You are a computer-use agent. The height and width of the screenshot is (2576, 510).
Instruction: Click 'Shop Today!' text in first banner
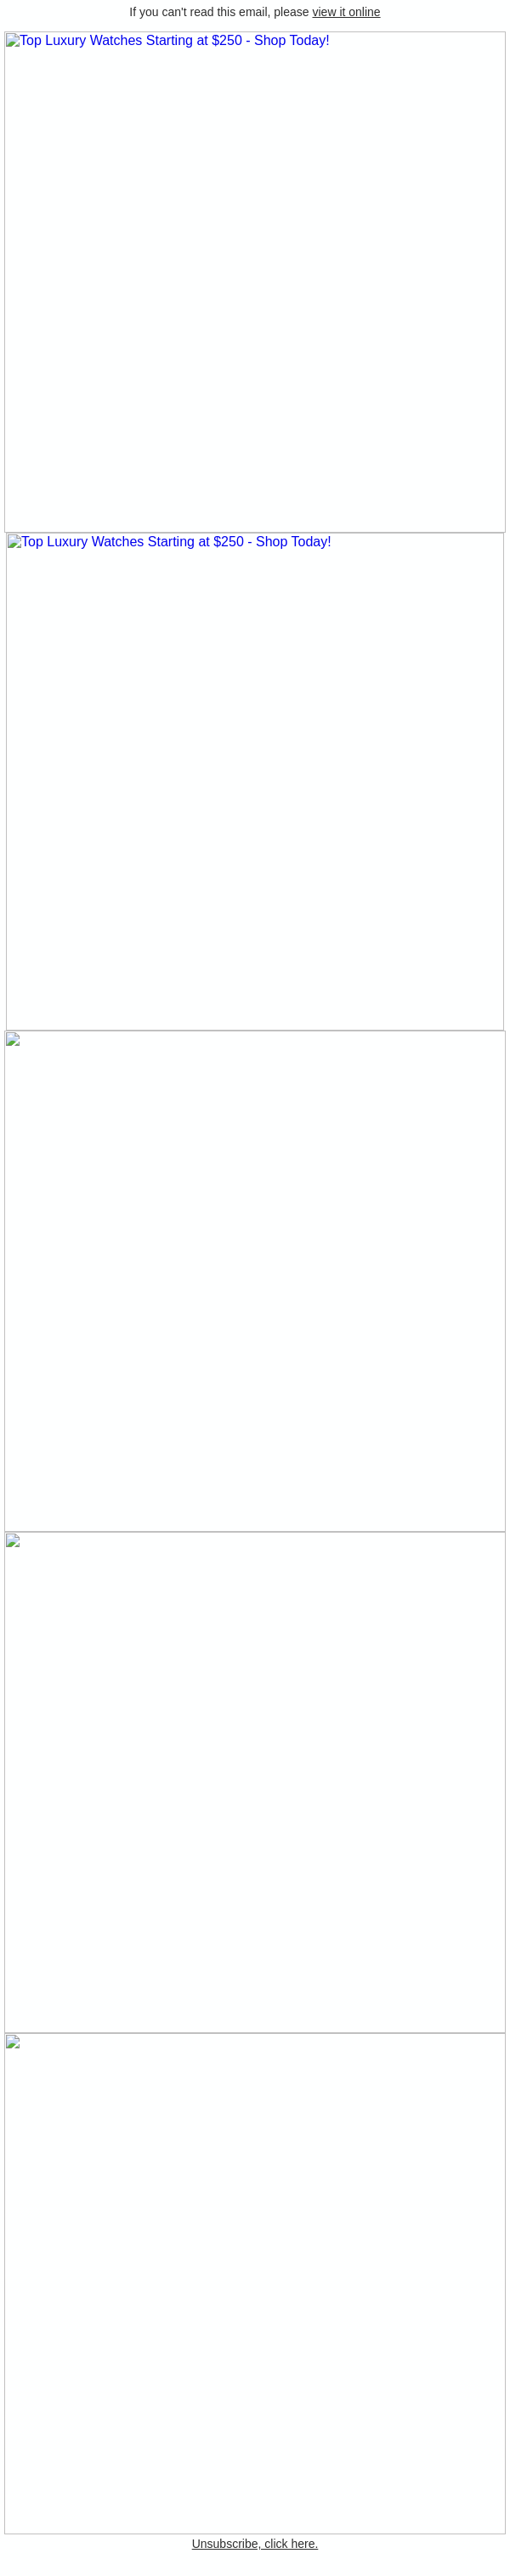pyautogui.click(x=291, y=41)
